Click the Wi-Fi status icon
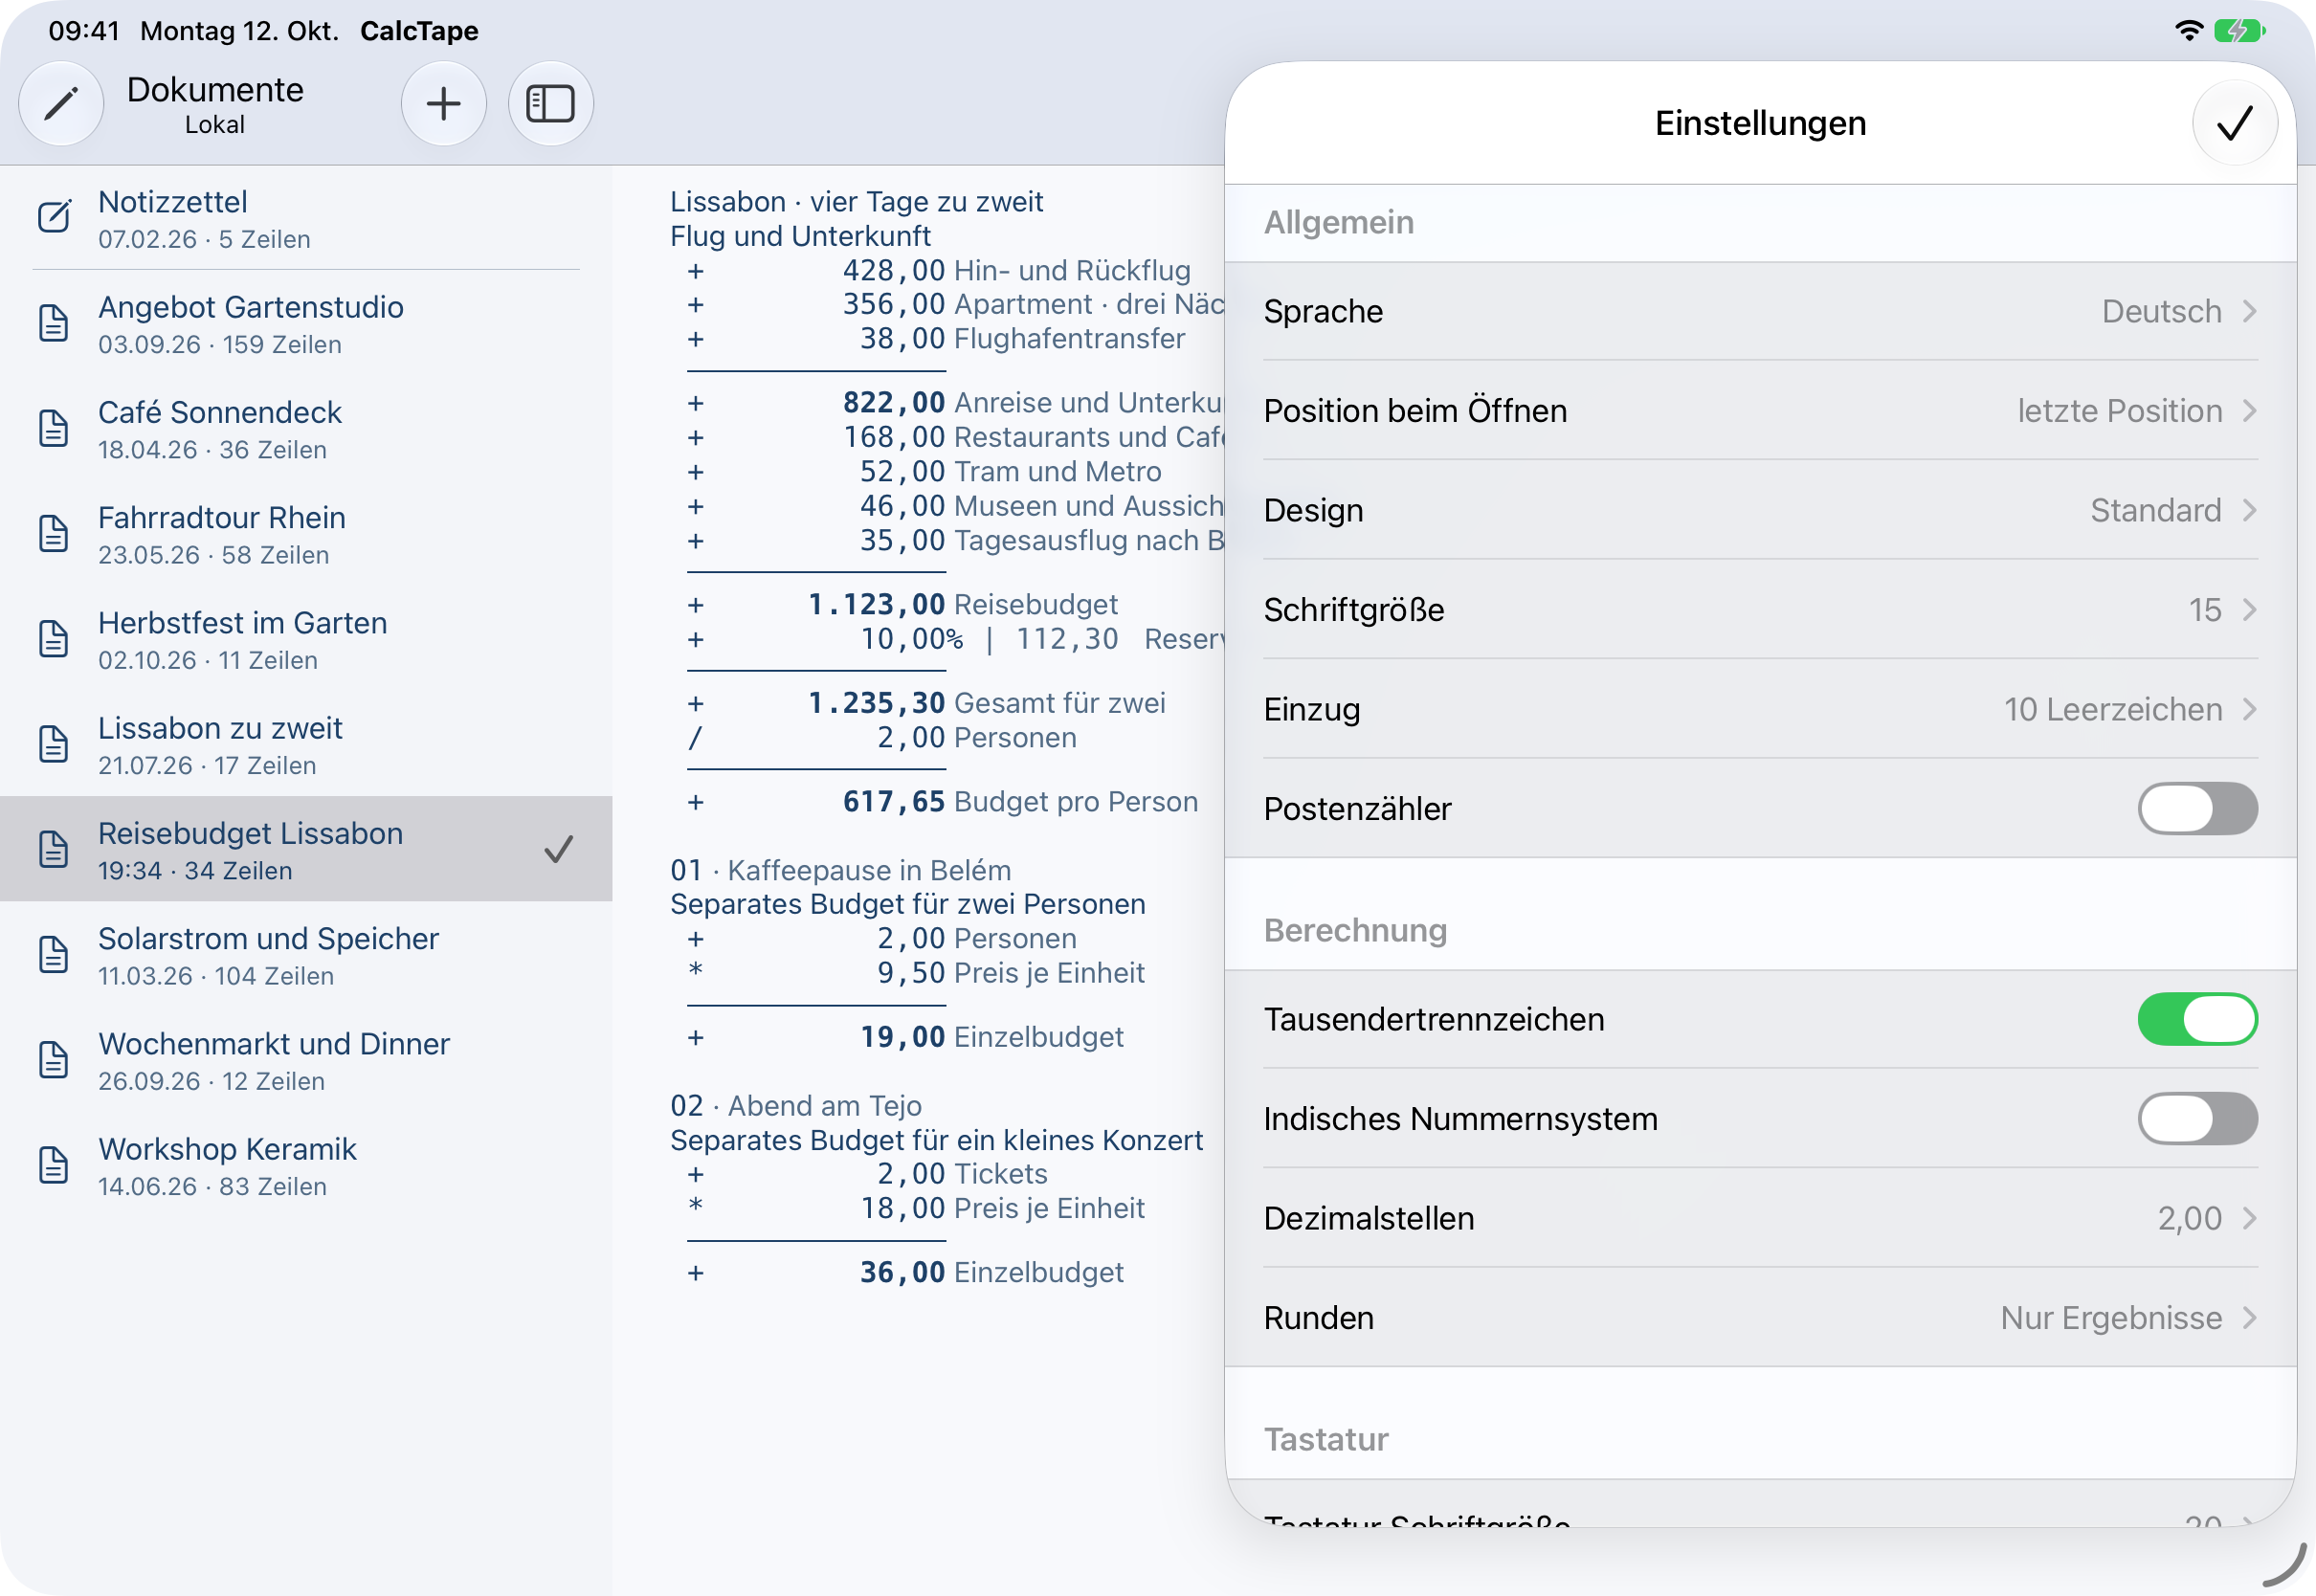The height and width of the screenshot is (1596, 2316). click(x=2189, y=30)
